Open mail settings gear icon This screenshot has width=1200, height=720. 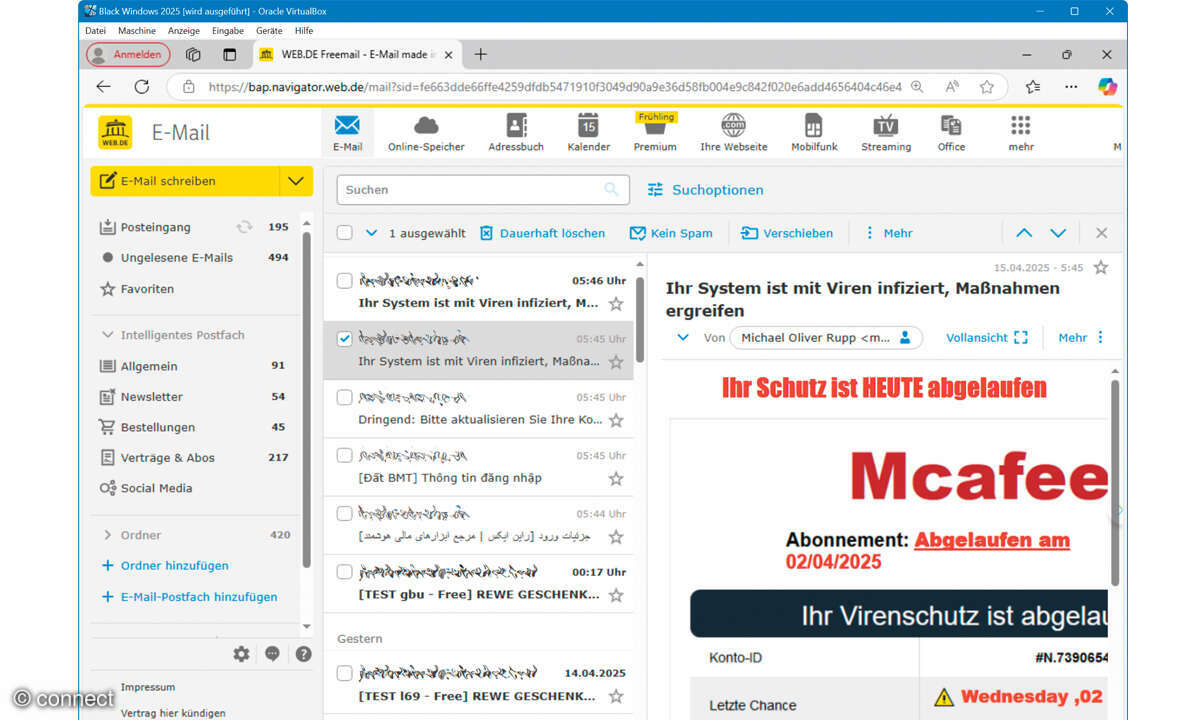click(x=241, y=654)
